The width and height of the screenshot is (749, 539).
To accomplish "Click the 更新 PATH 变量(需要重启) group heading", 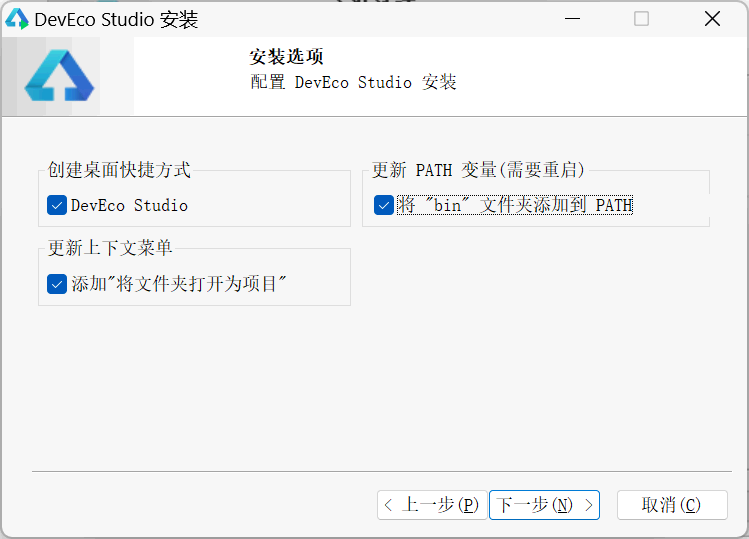I will pos(478,170).
